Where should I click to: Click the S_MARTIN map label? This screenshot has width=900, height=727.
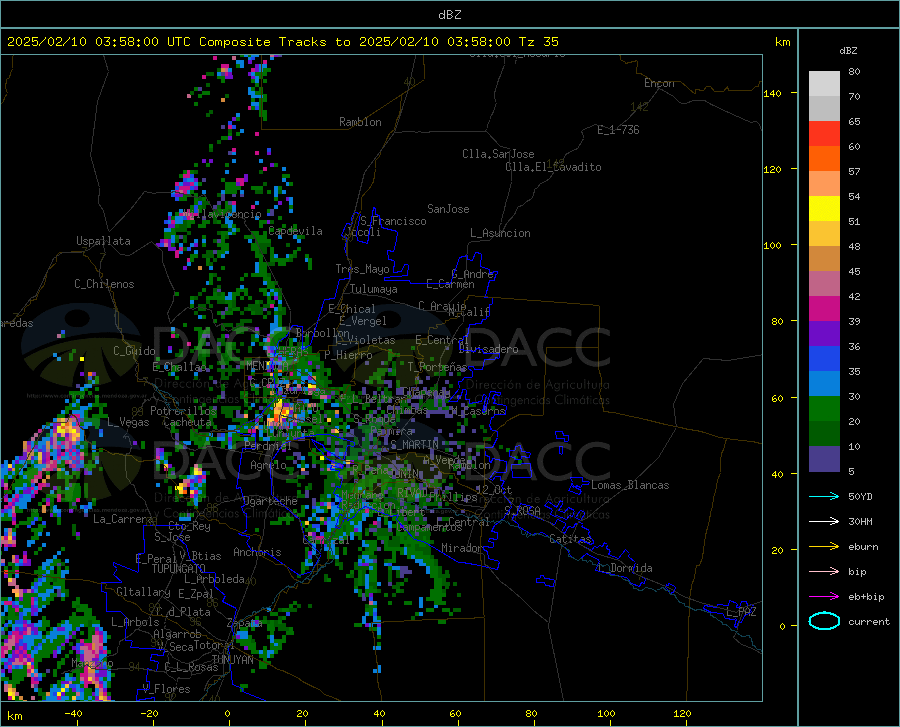pos(414,445)
